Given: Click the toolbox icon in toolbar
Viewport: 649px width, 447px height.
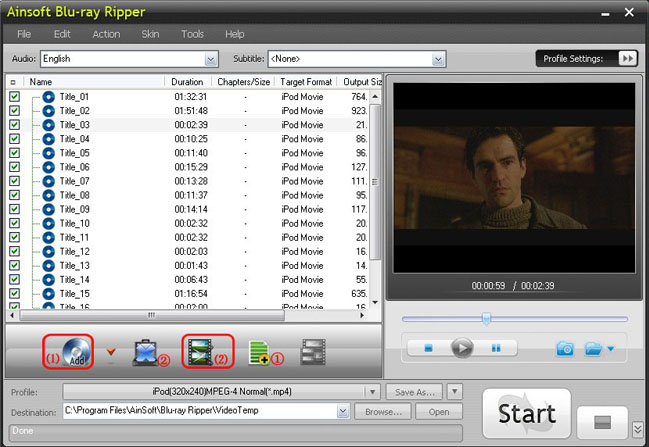Looking at the screenshot, I should point(144,351).
